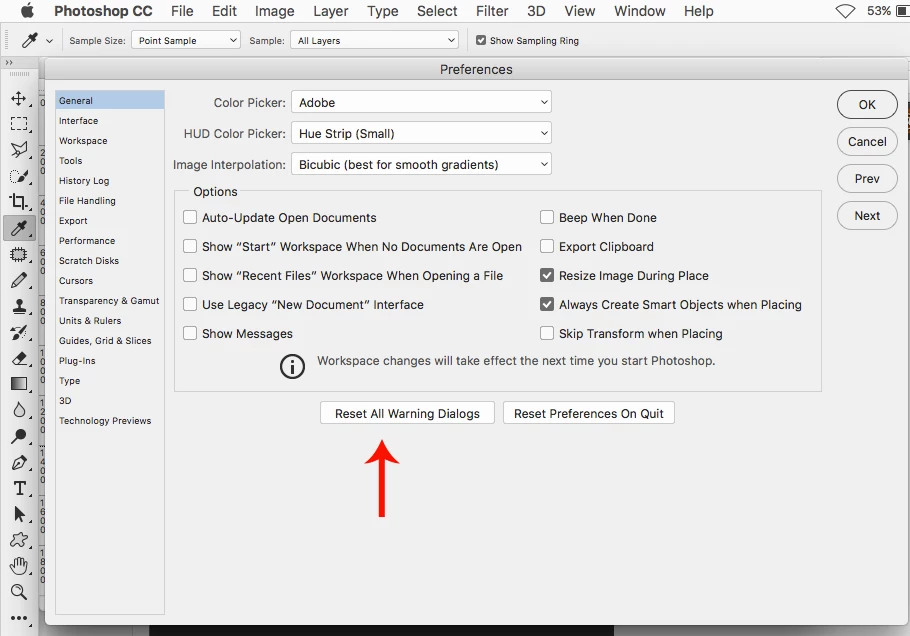Image resolution: width=910 pixels, height=636 pixels.
Task: Enable Export Clipboard checkbox
Action: [x=547, y=246]
